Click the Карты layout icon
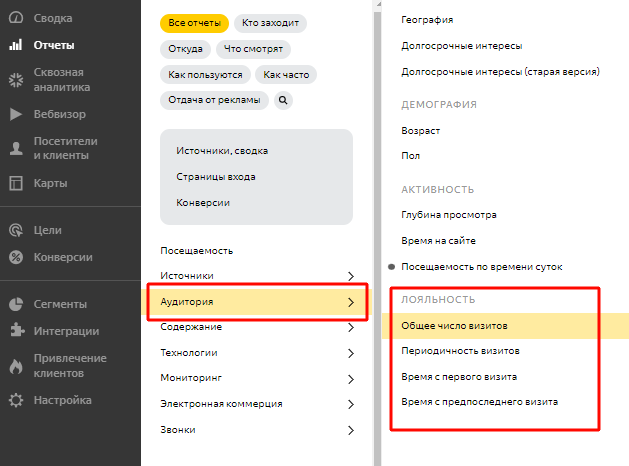629x466 pixels. (x=16, y=183)
